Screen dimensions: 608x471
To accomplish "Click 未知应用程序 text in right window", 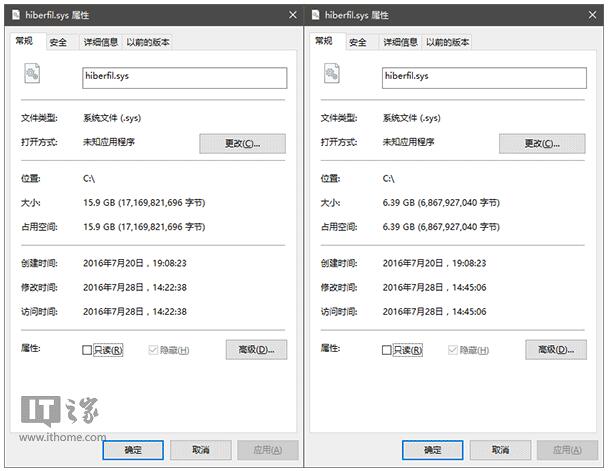I will (409, 142).
